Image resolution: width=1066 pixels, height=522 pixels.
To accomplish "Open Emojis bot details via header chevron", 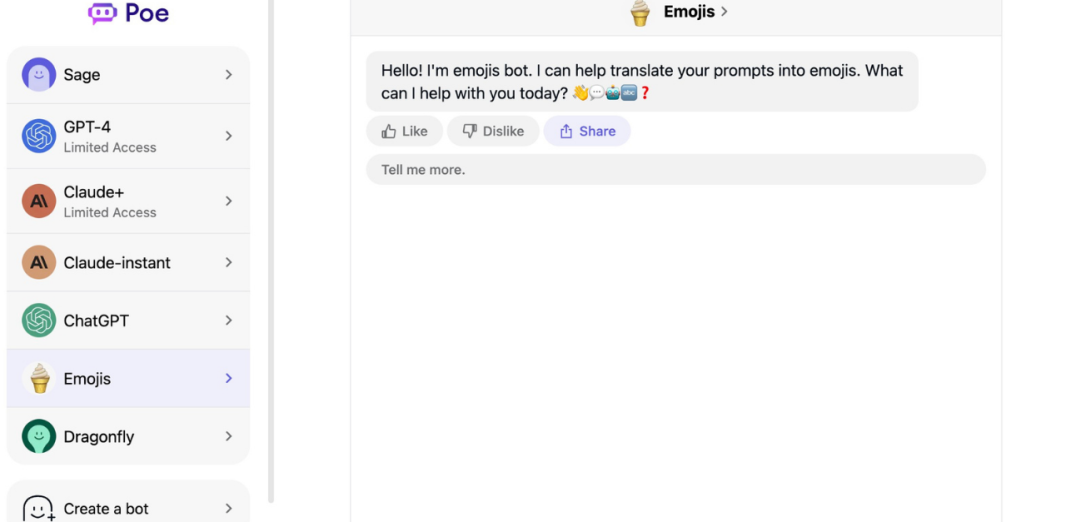I will click(x=724, y=12).
